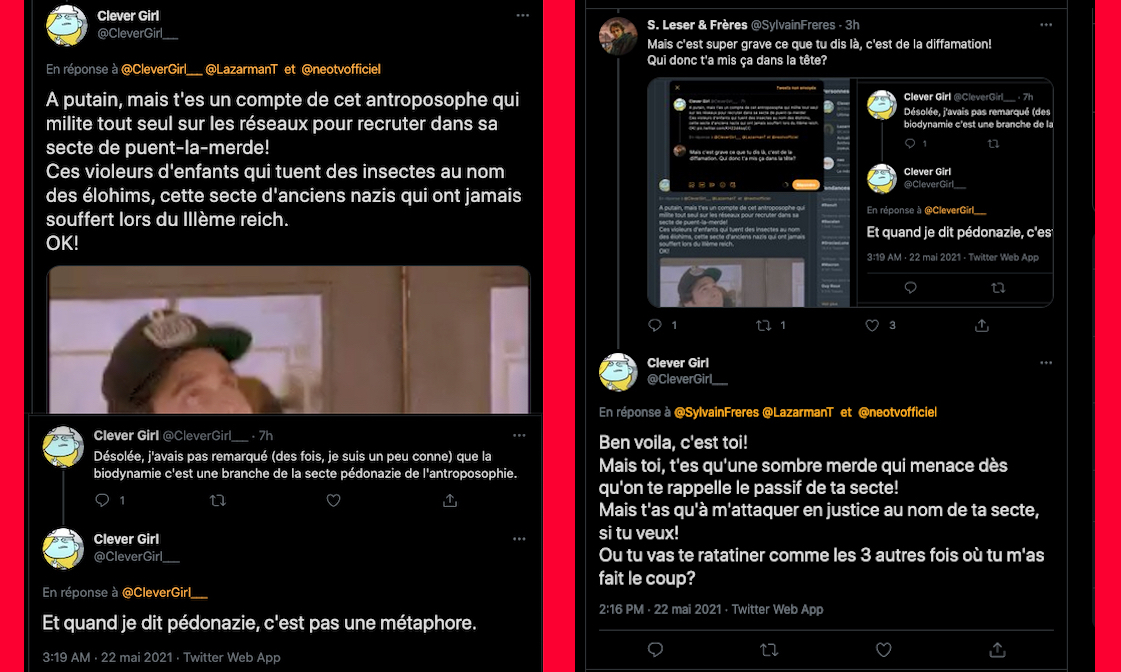Reply to the 'Ben voila, c'est toi!' tweet

(x=655, y=649)
